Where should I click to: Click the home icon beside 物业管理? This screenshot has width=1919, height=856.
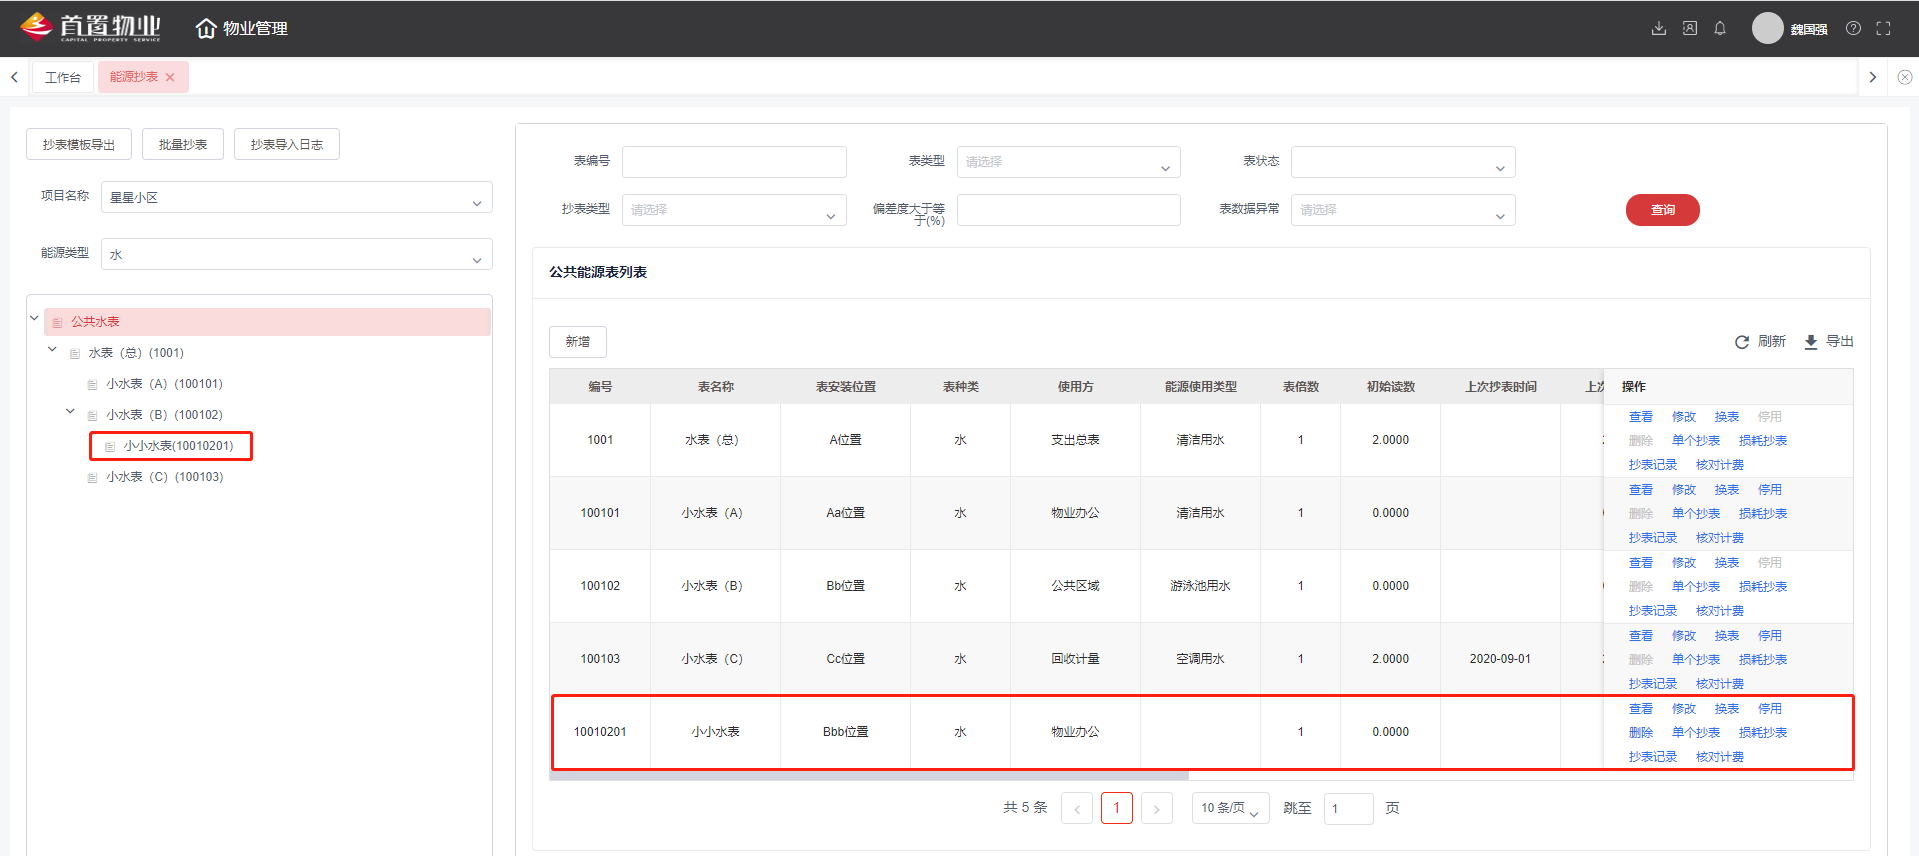(206, 28)
